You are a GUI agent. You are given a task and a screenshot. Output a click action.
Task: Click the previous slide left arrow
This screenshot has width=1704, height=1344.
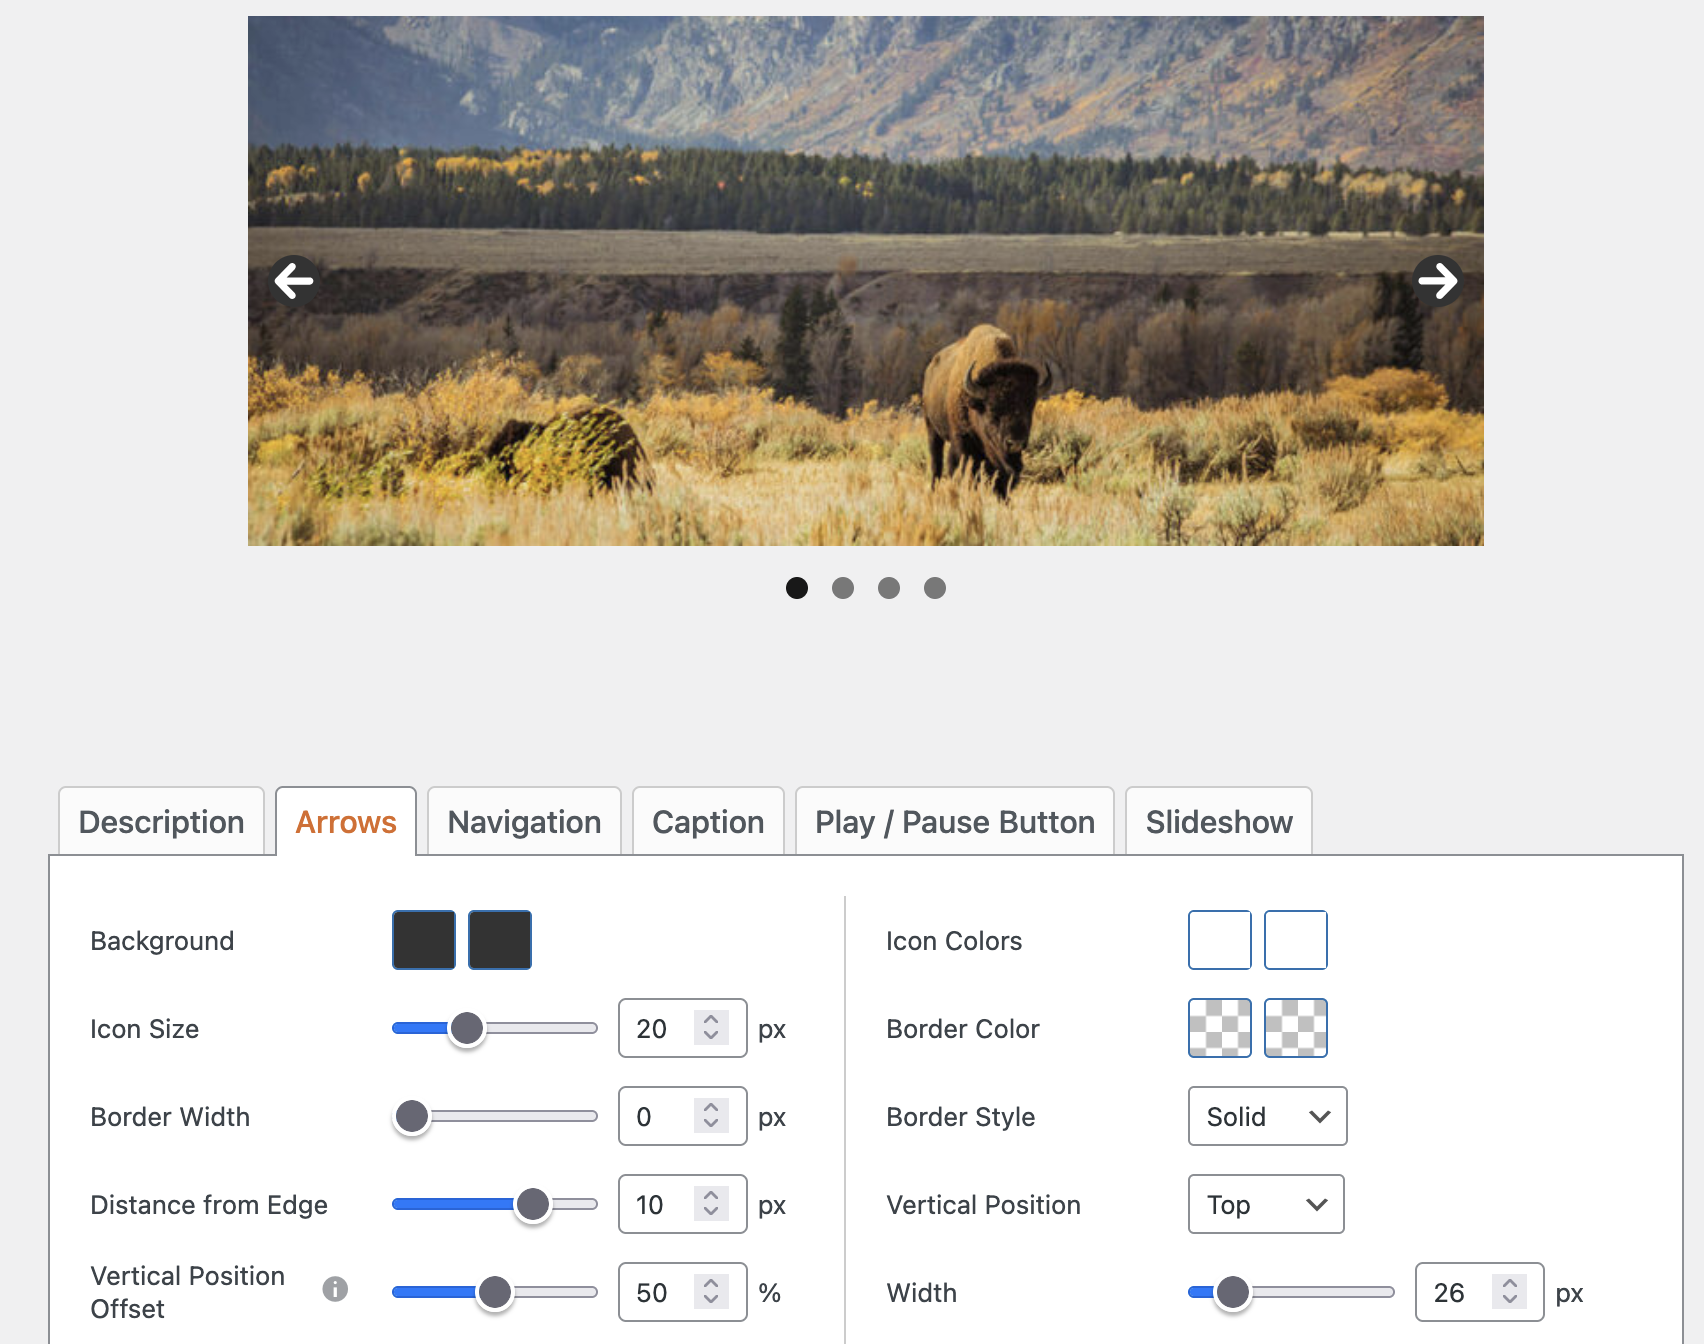(294, 280)
